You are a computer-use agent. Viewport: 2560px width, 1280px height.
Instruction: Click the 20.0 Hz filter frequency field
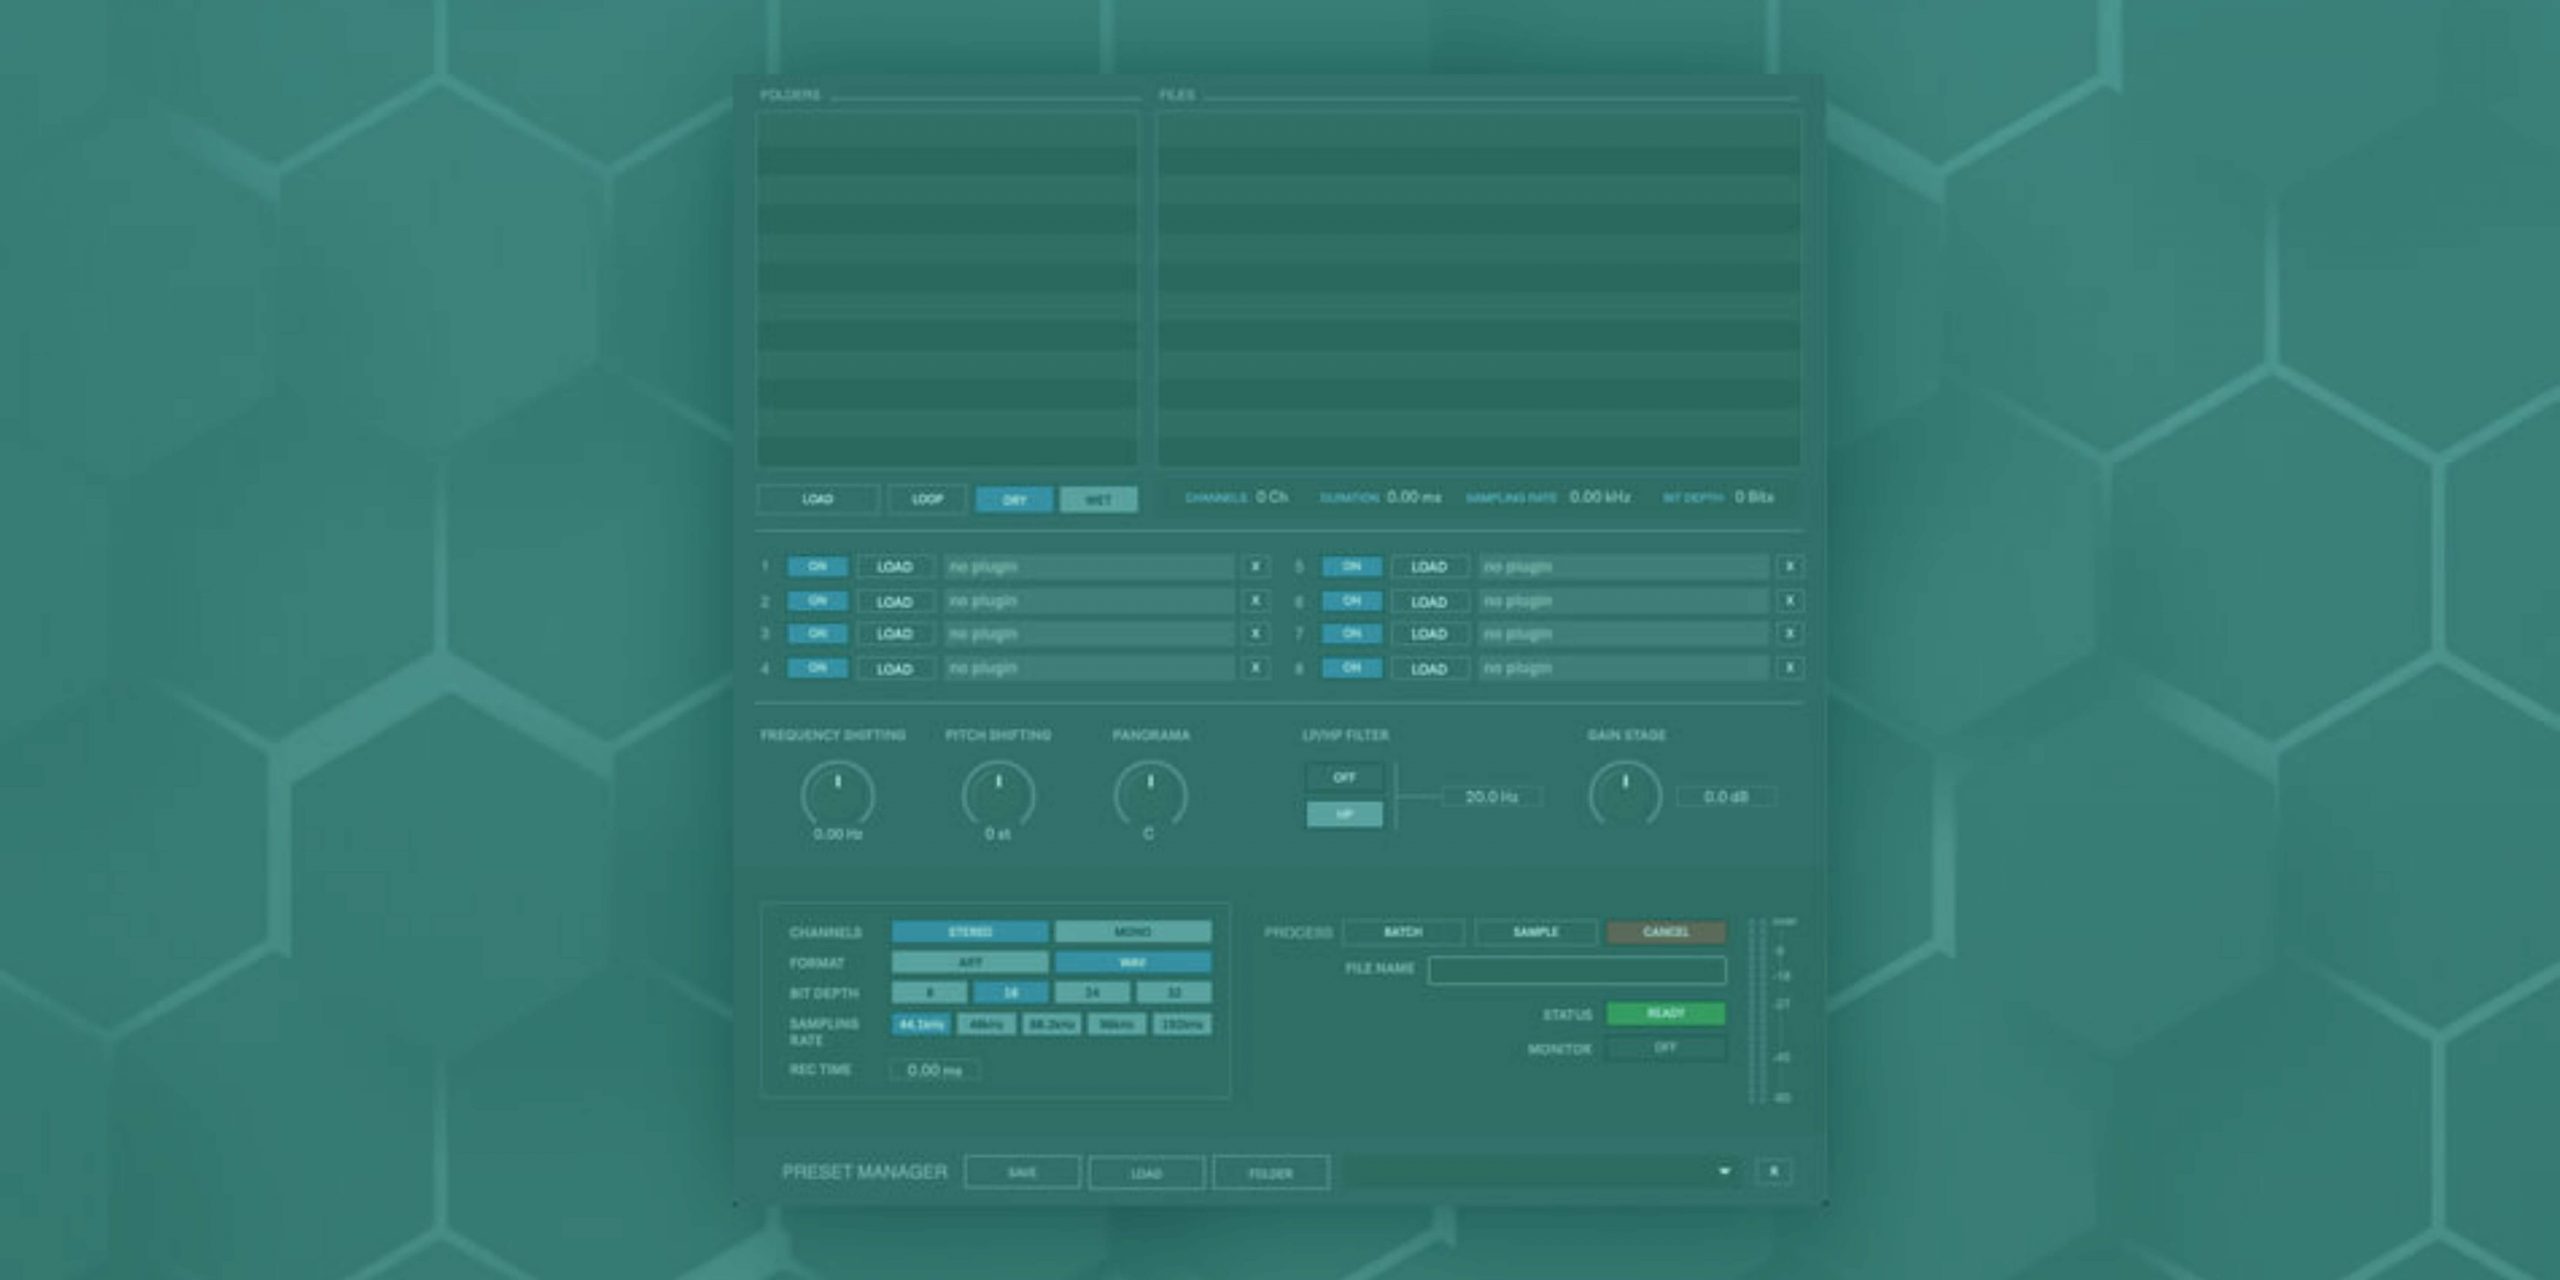click(x=1491, y=797)
